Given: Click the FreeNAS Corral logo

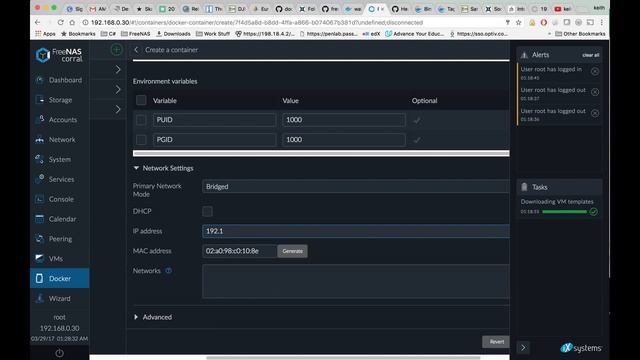Looking at the screenshot, I should (59, 55).
